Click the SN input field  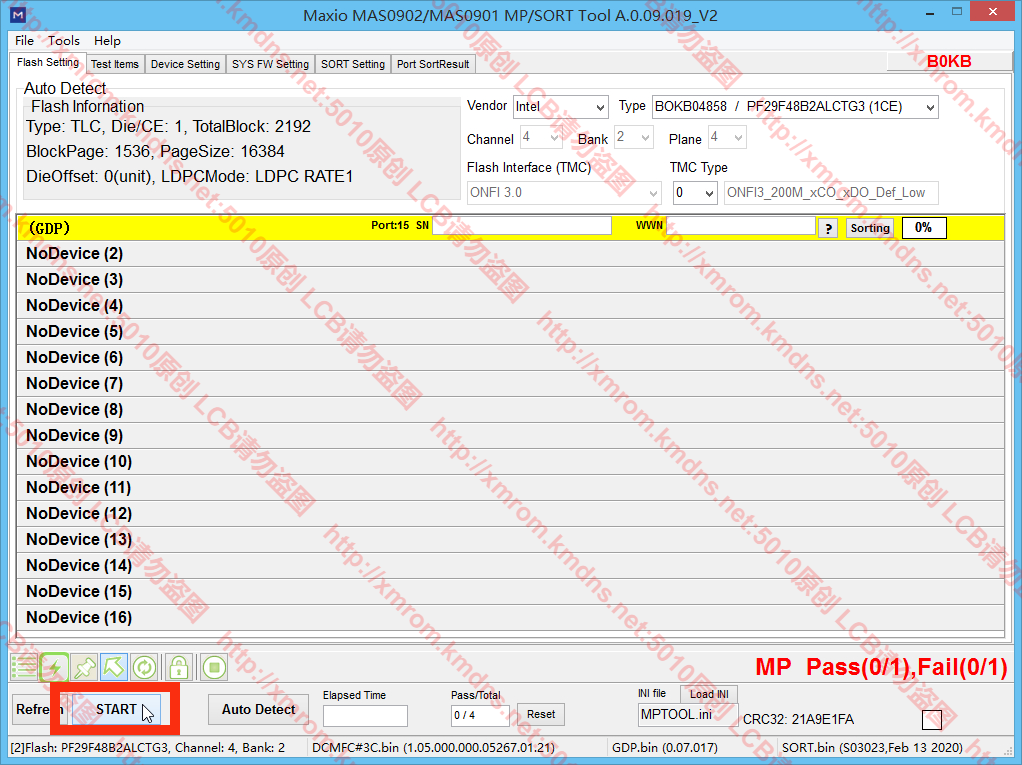click(x=521, y=227)
